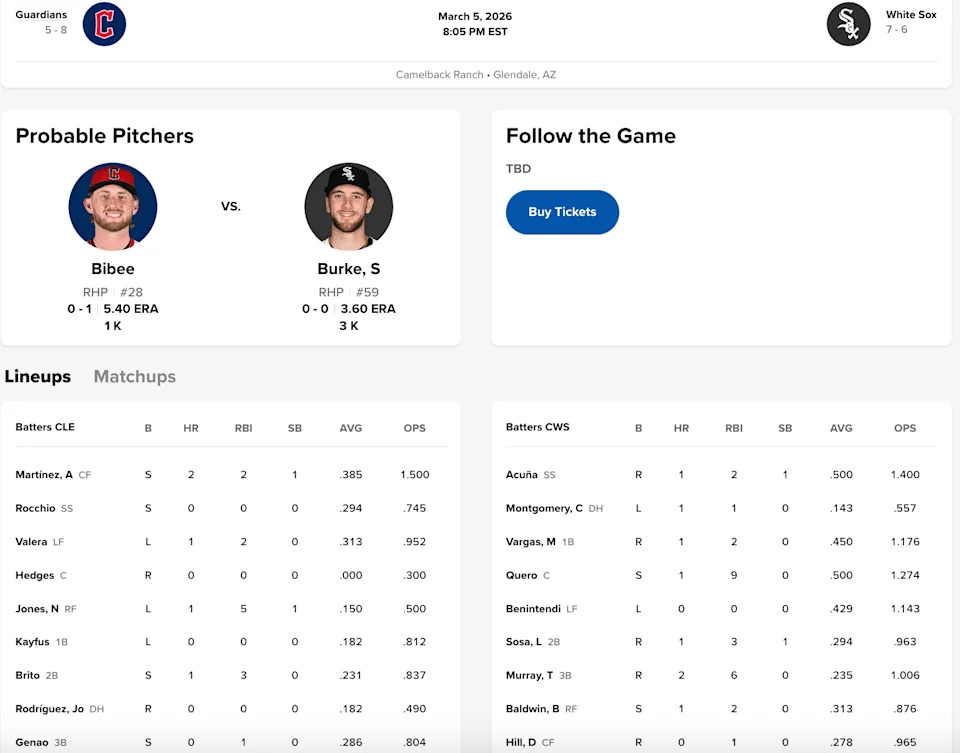Open Martínez, A player profile
Screen dimensions: 960x753
tap(44, 475)
